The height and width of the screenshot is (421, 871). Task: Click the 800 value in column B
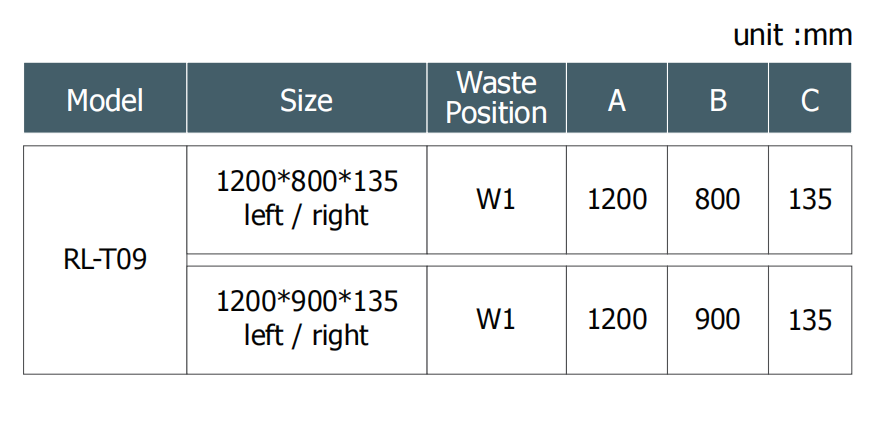click(x=718, y=199)
